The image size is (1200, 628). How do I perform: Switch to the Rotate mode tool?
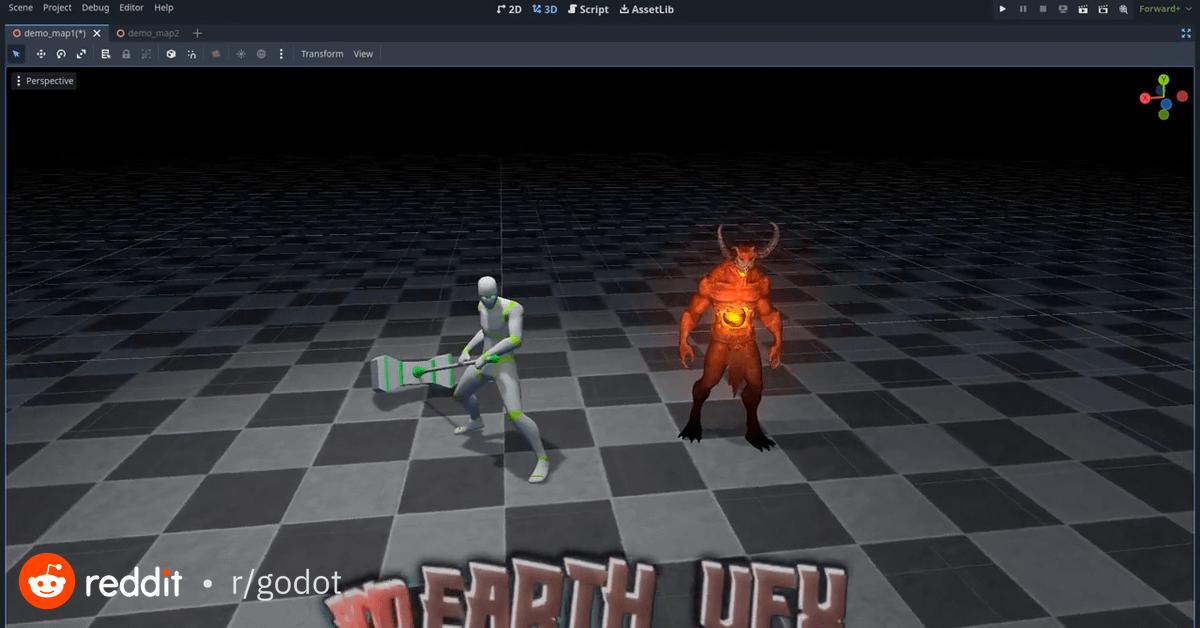pos(61,54)
